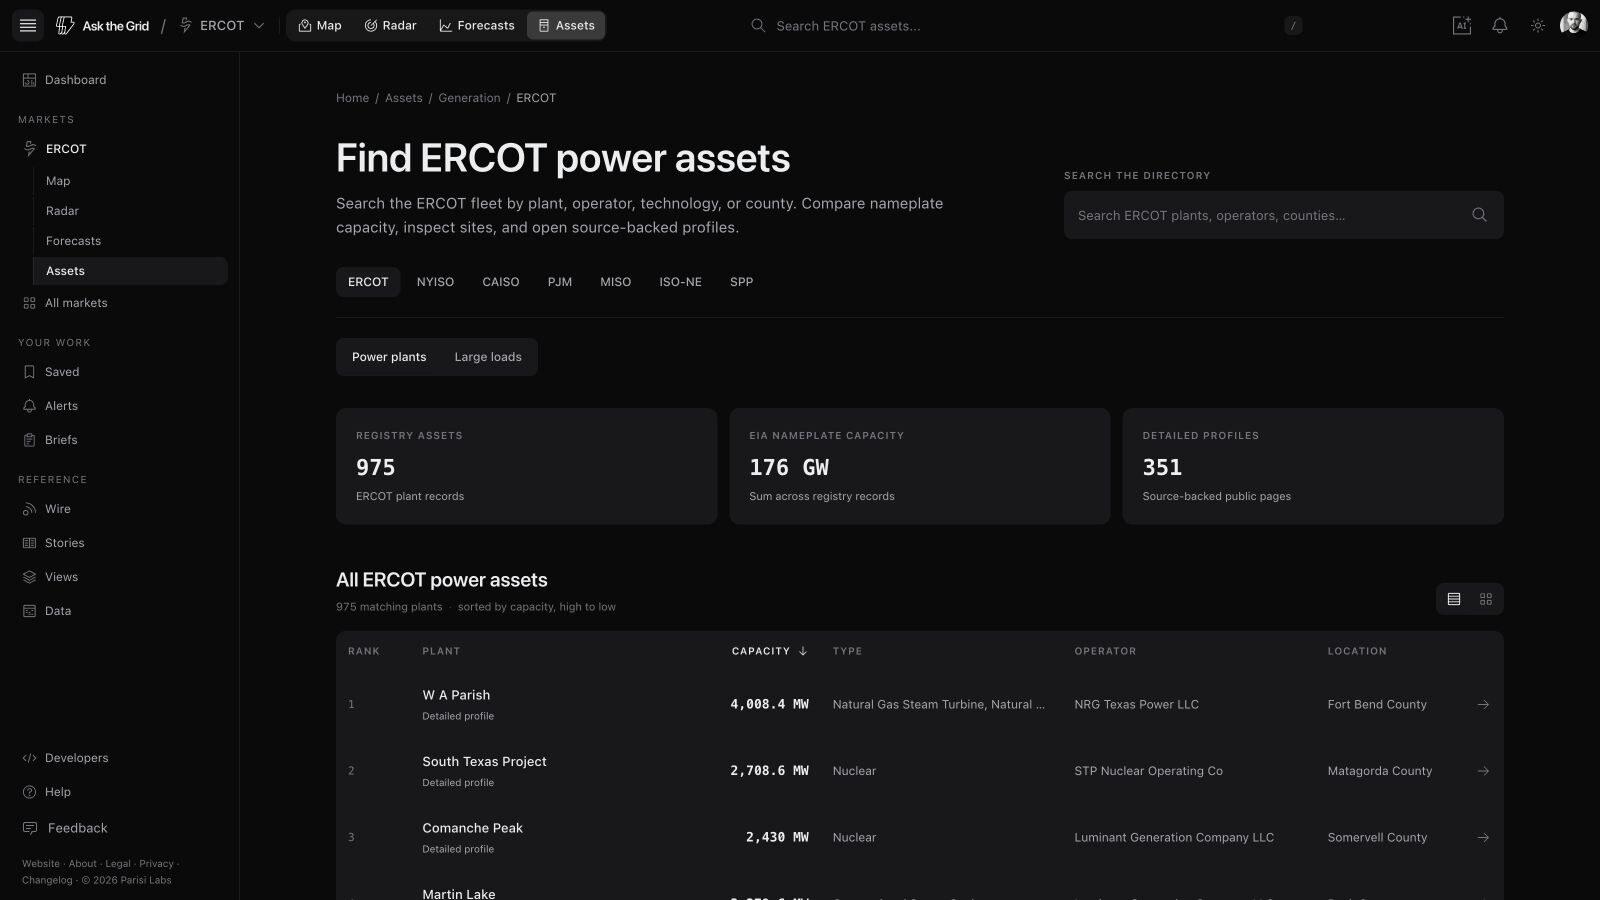Screen dimensions: 1600x900
Task: Open Briefs in the sidebar
Action: coord(120,440)
